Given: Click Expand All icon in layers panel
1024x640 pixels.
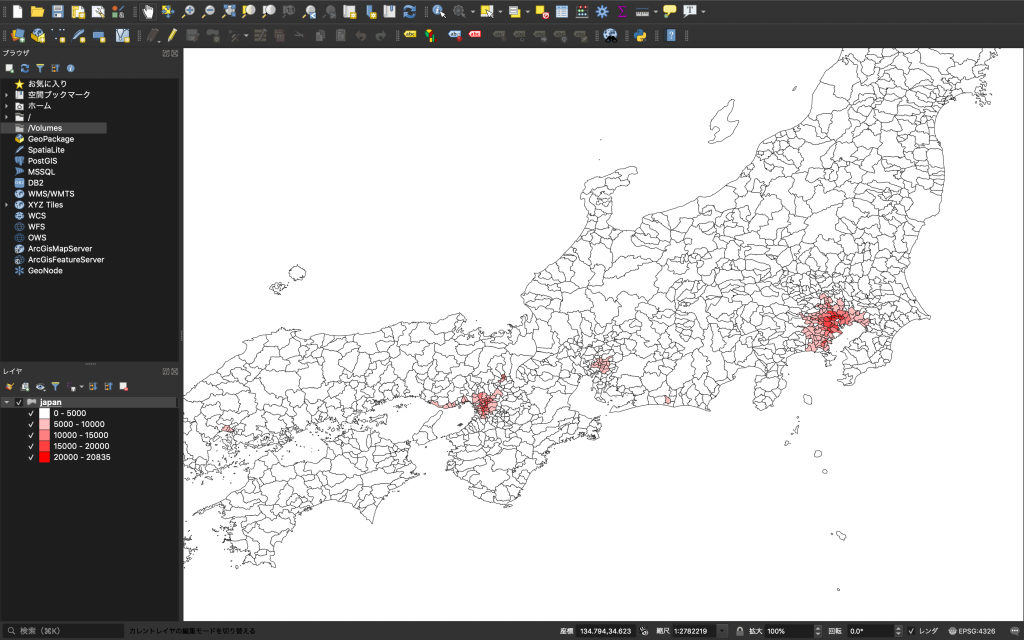Looking at the screenshot, I should [93, 387].
